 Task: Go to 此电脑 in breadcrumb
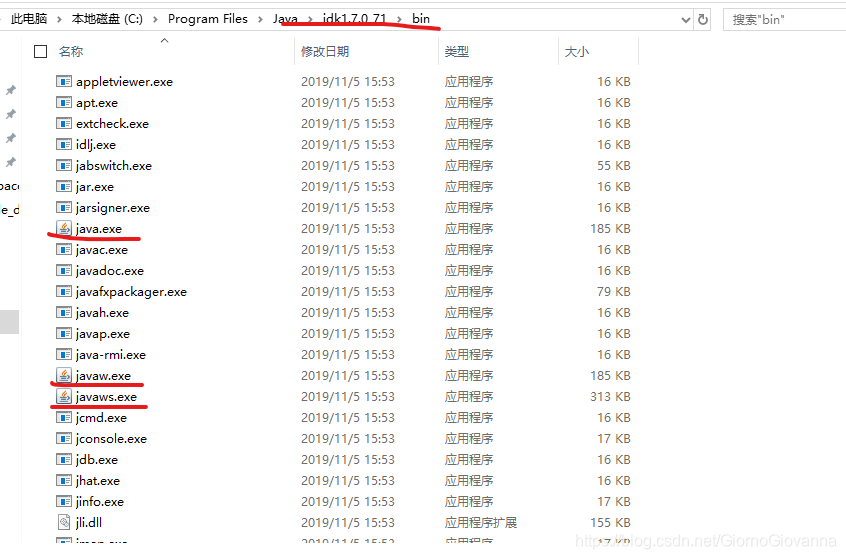29,19
